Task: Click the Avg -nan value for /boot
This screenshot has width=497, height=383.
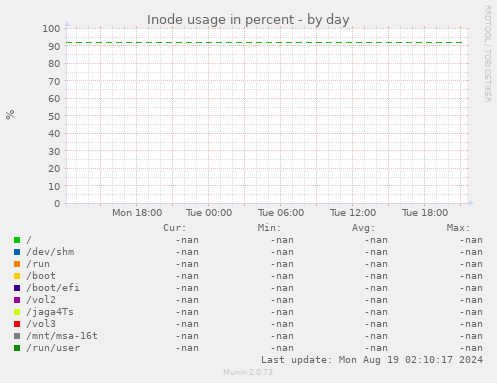Action: click(376, 276)
